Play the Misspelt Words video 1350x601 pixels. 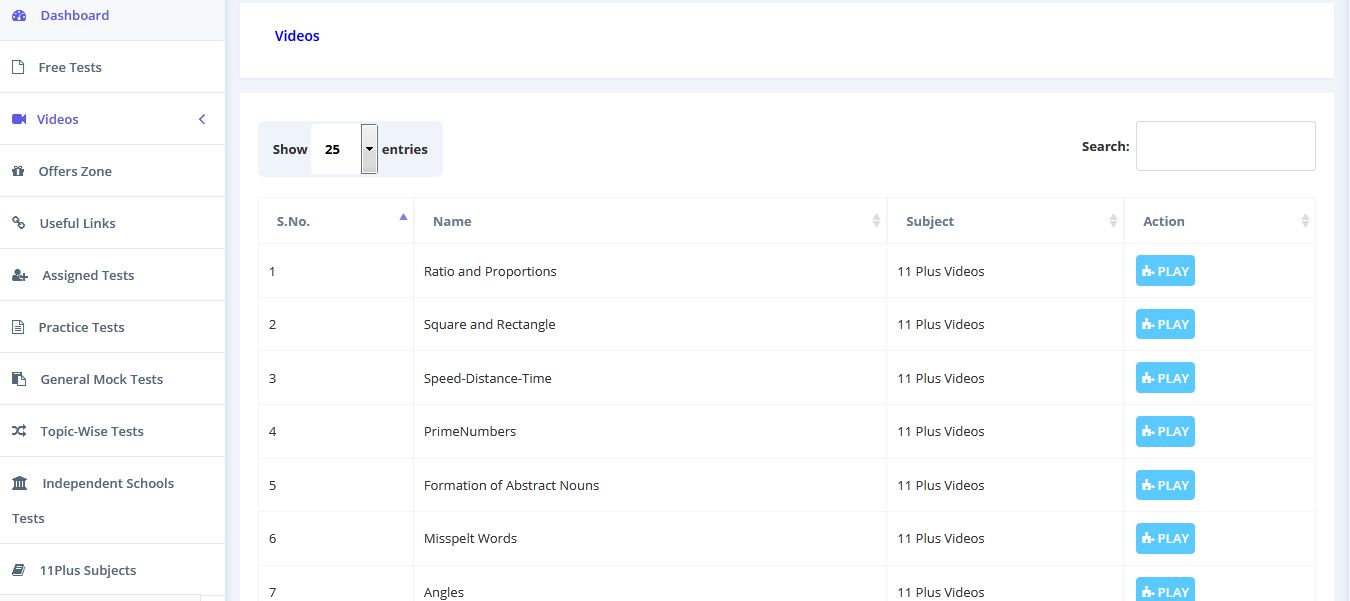[1165, 538]
